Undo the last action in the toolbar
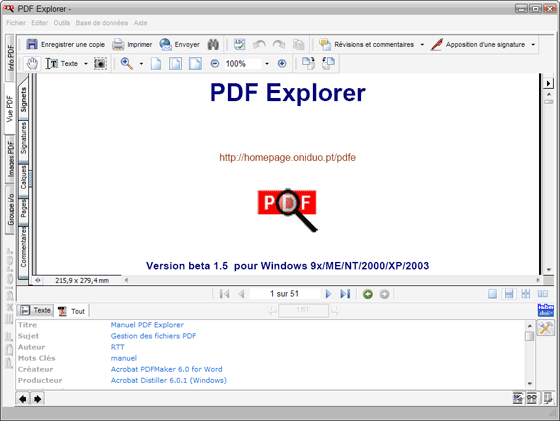 [x=259, y=44]
